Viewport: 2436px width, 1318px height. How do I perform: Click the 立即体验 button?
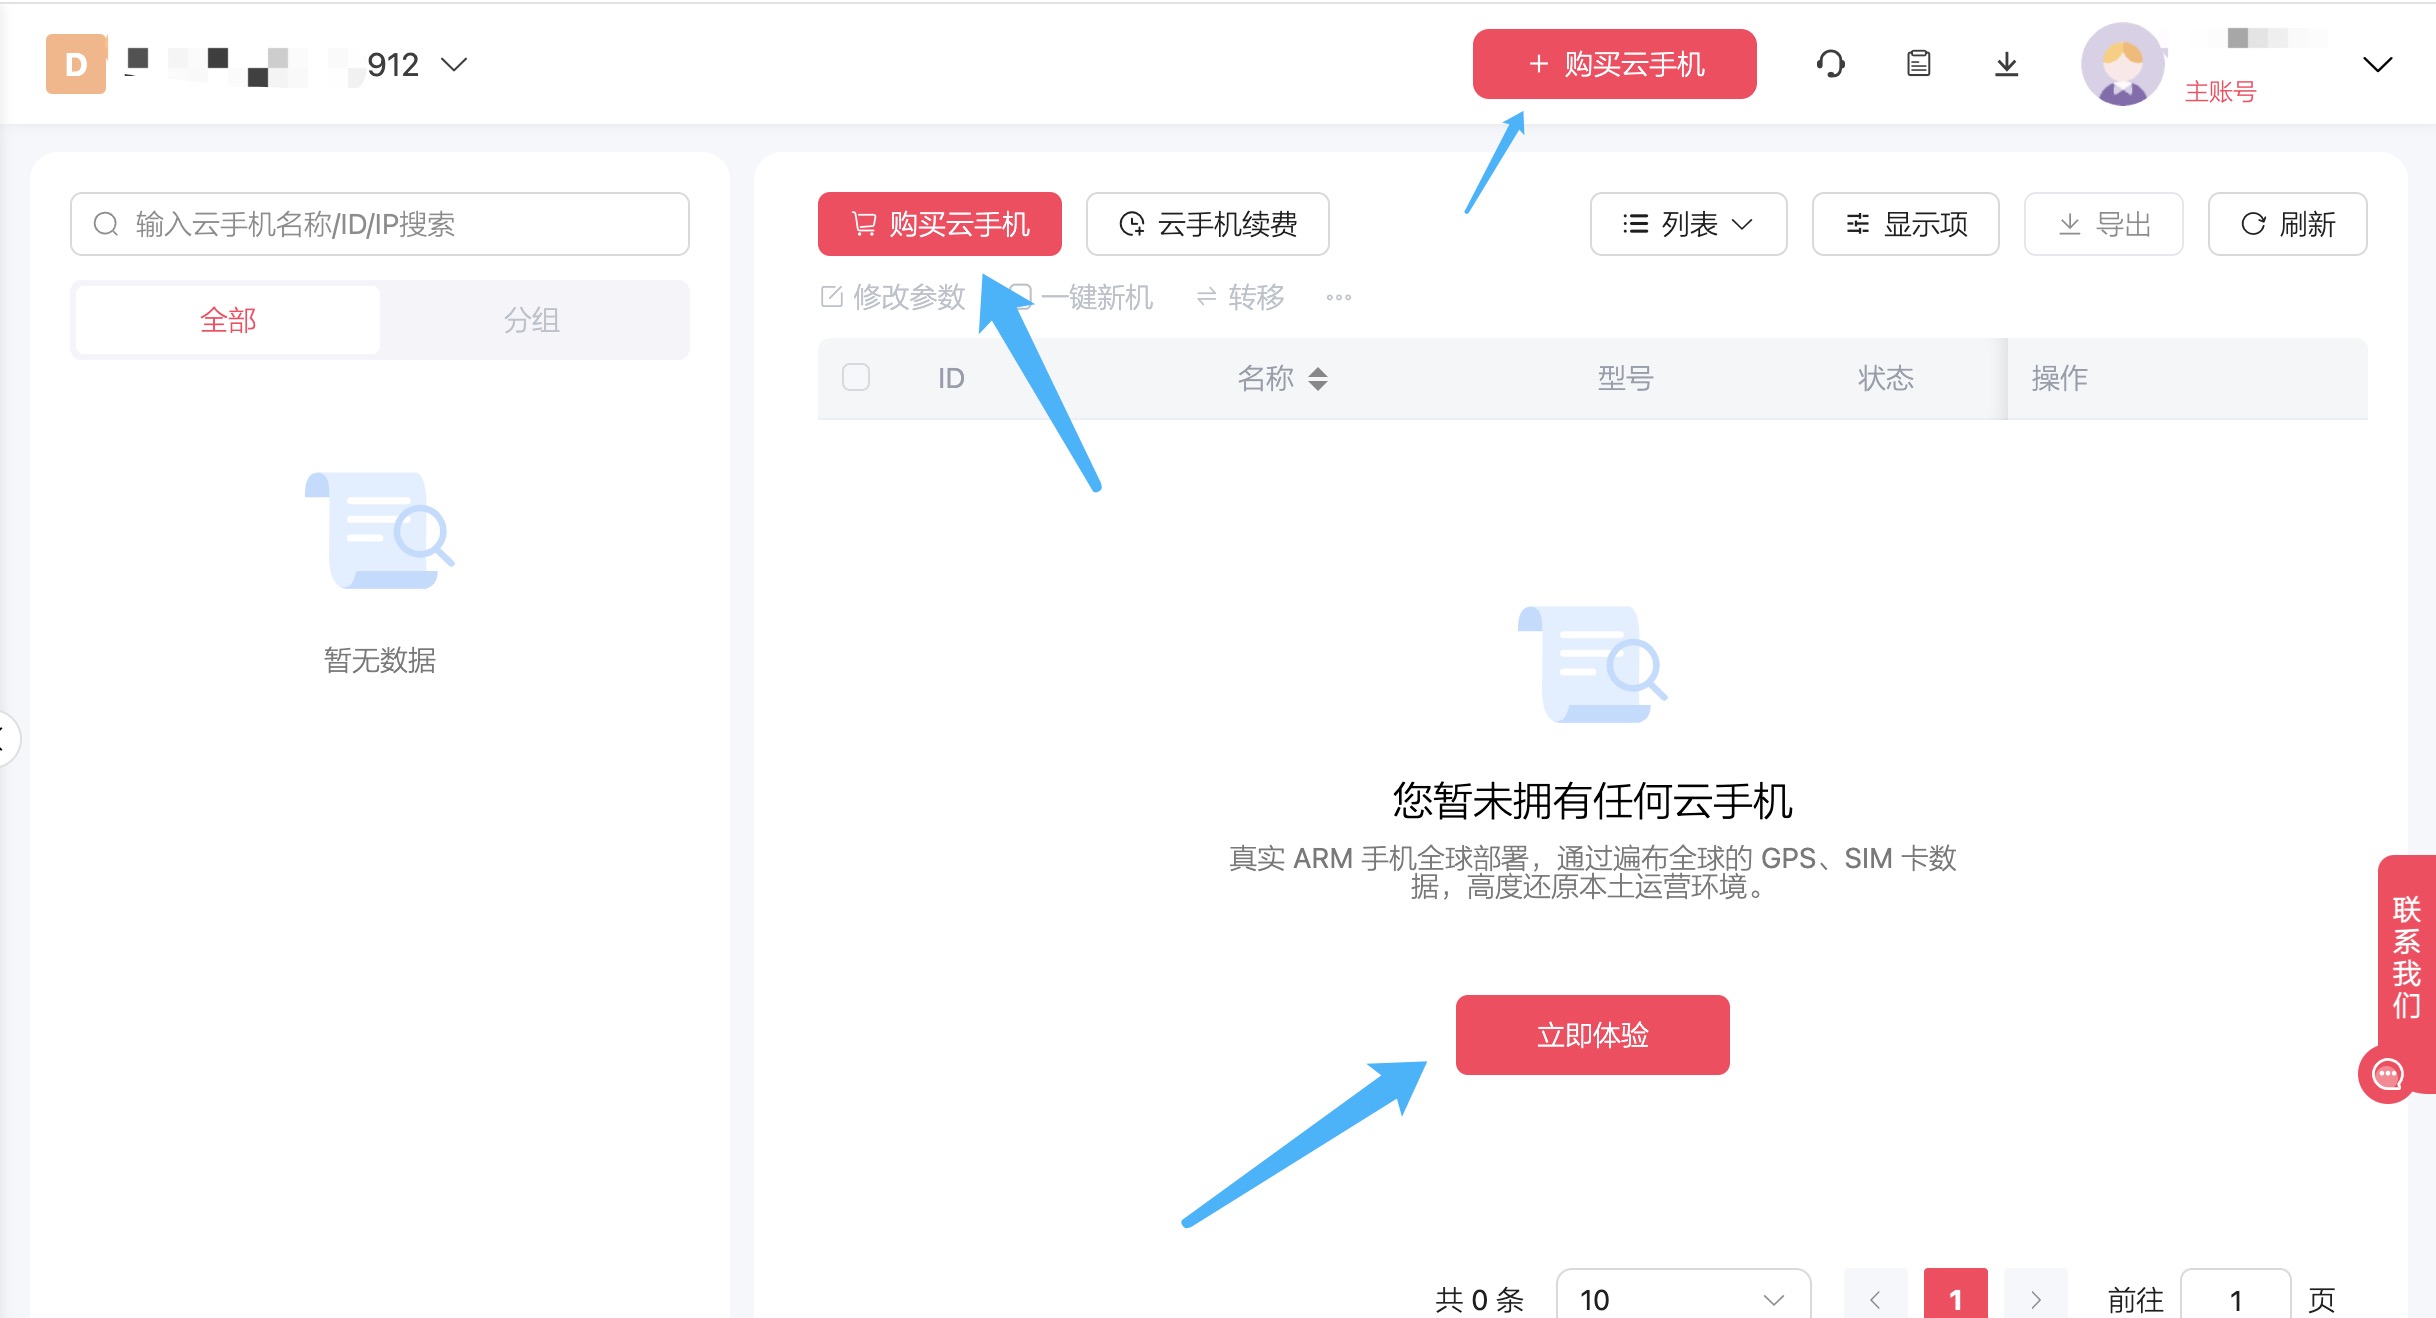pos(1592,1035)
